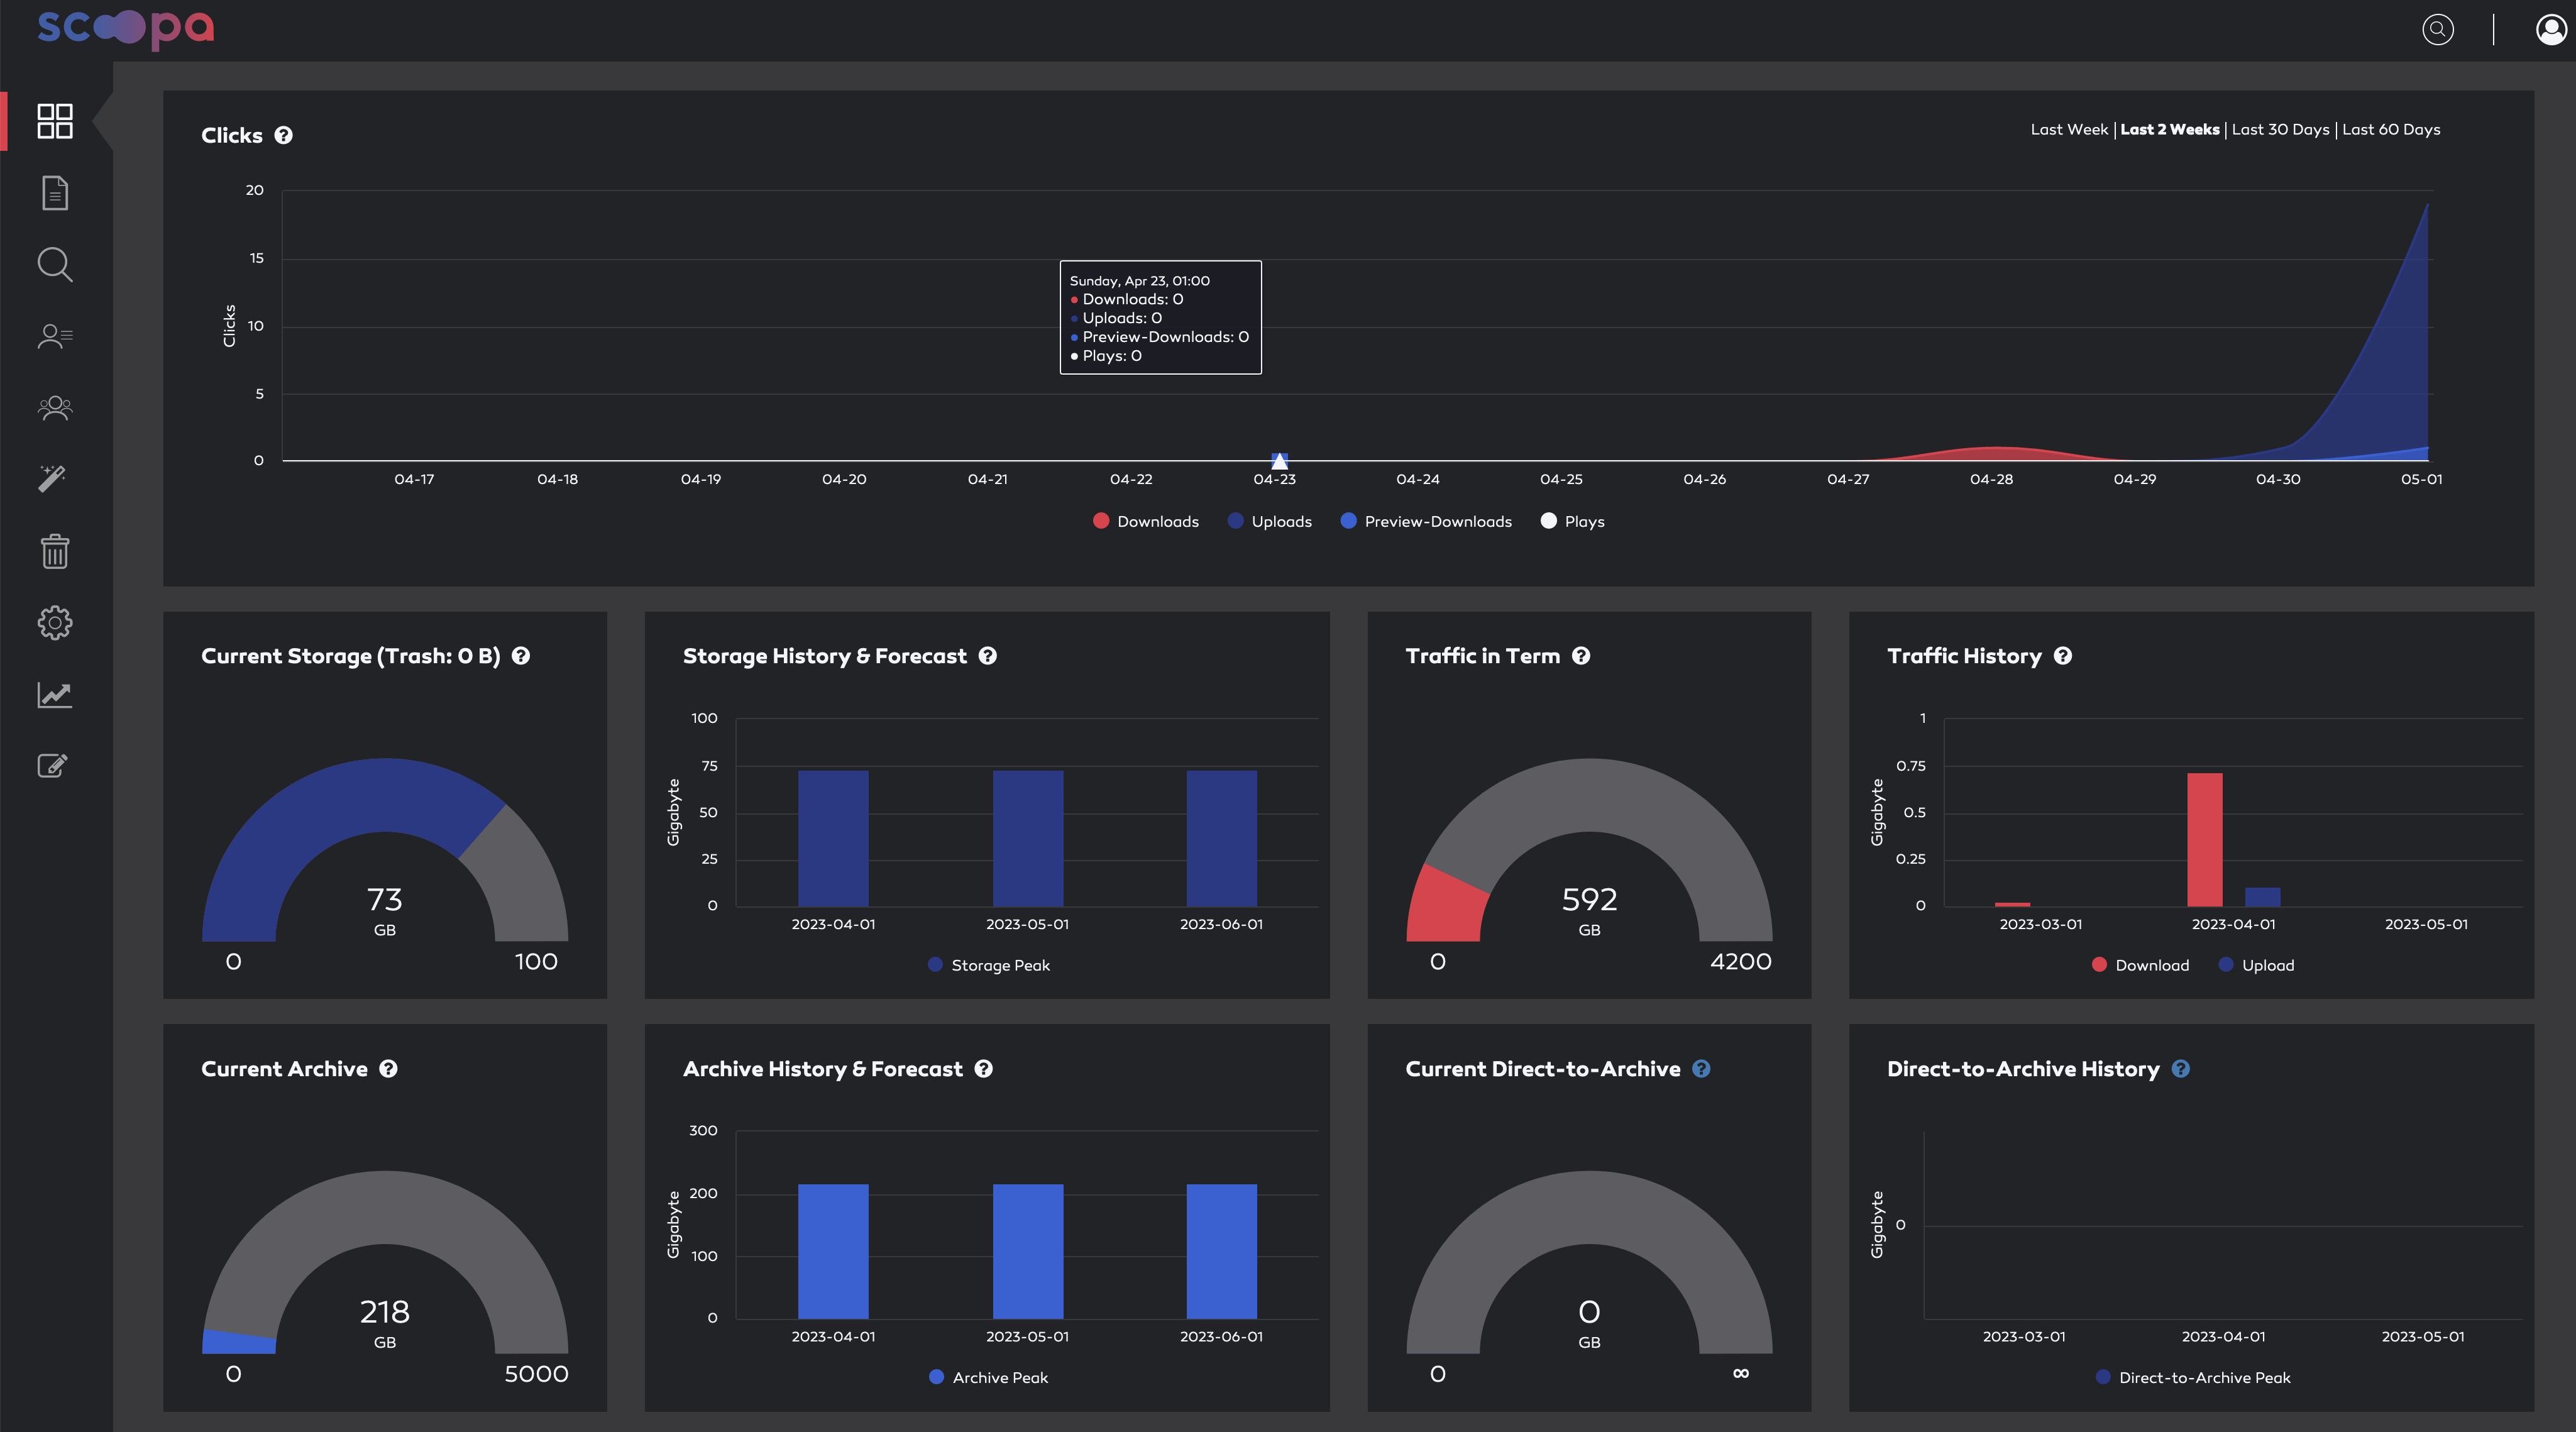Image resolution: width=2576 pixels, height=1432 pixels.
Task: Show help for Archive History & Forecast
Action: click(x=984, y=1069)
